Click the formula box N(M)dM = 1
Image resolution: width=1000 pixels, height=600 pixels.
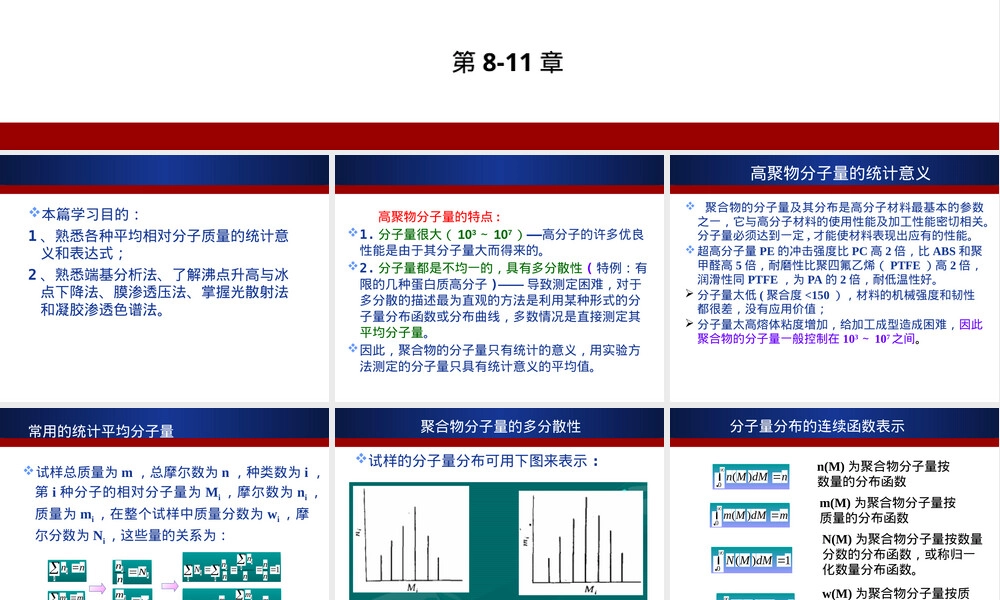coord(752,560)
